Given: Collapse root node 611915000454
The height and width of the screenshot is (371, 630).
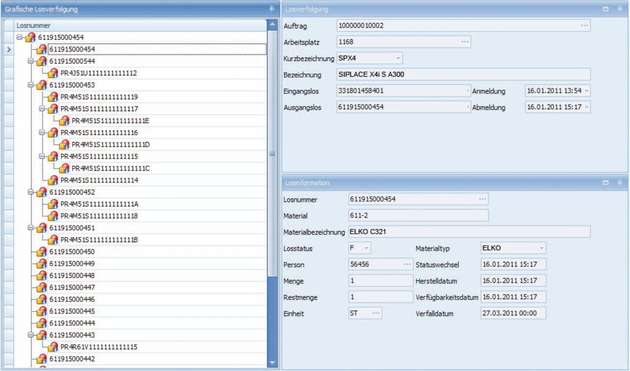Looking at the screenshot, I should coord(19,37).
